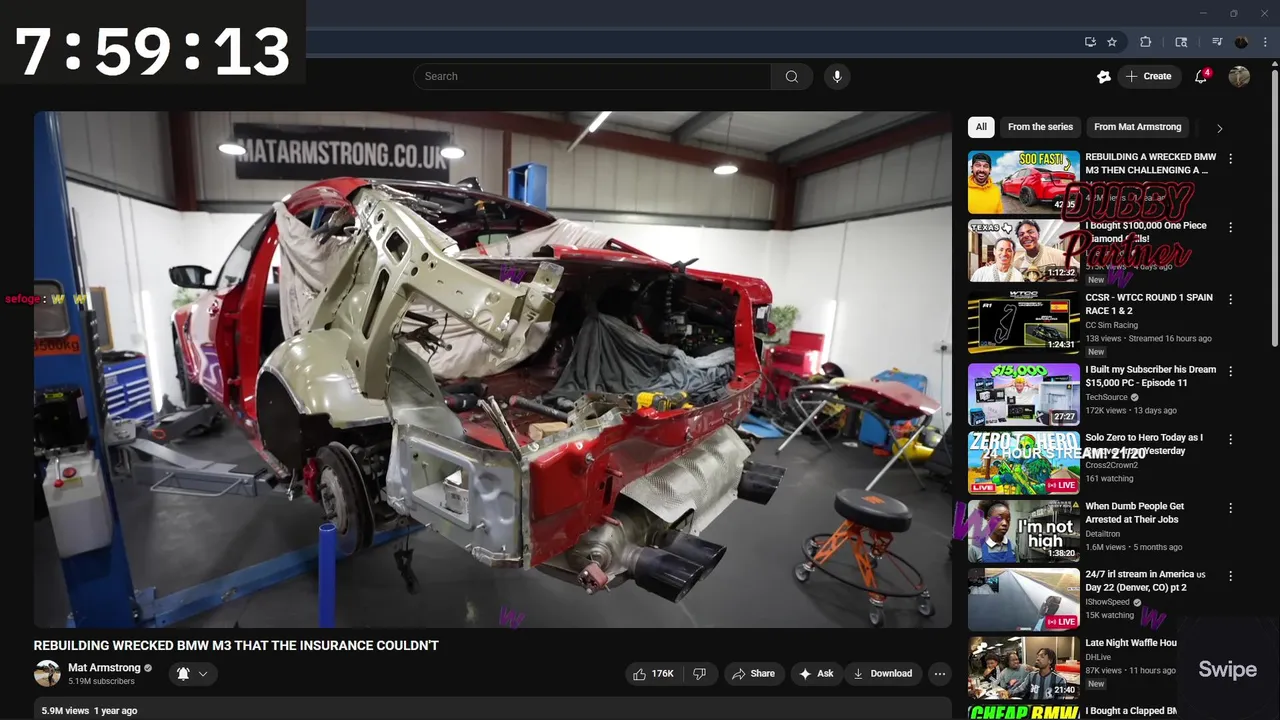Select the From Mat Armstrong chip
1280x720 pixels.
click(x=1137, y=127)
